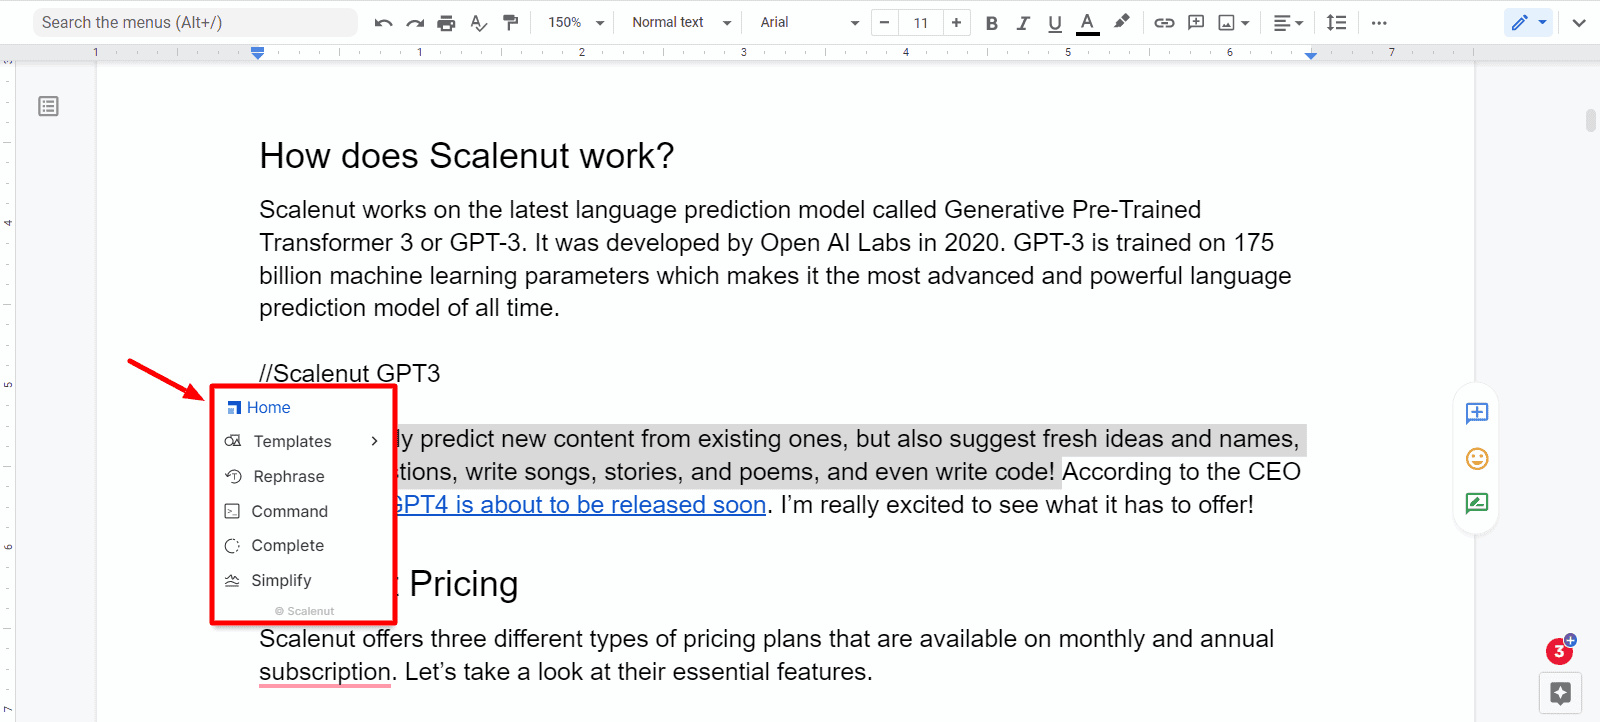The height and width of the screenshot is (722, 1600).
Task: Open the red notification badge showing 3
Action: coord(1559,651)
